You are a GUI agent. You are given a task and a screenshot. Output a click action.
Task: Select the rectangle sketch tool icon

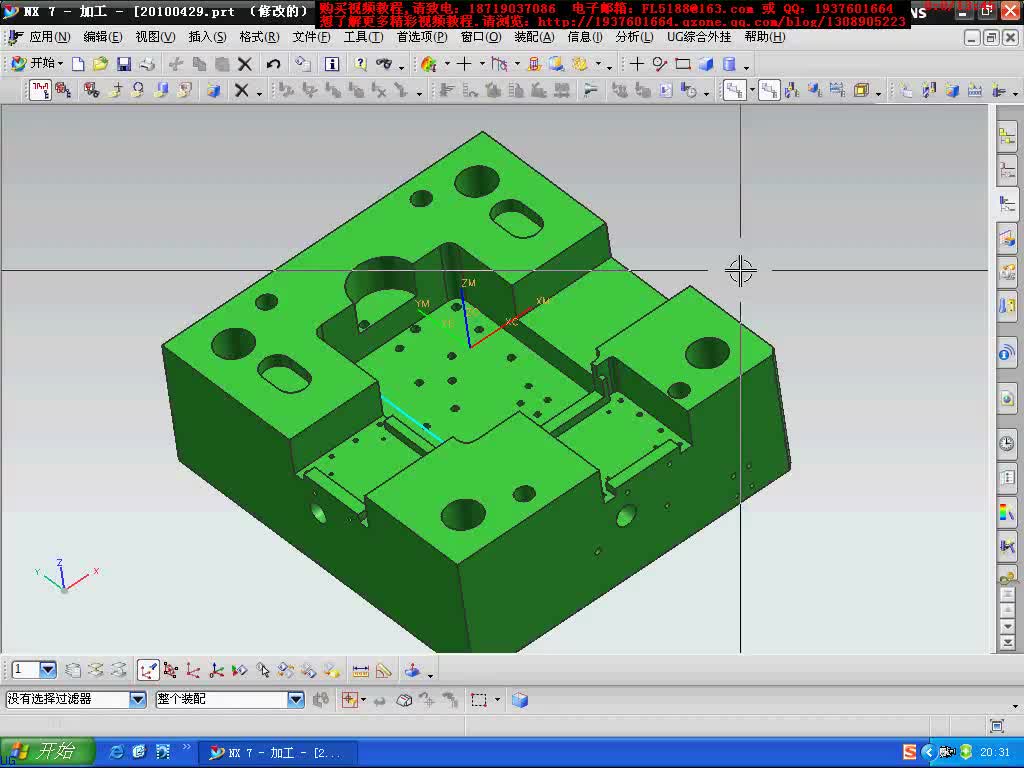pyautogui.click(x=682, y=64)
